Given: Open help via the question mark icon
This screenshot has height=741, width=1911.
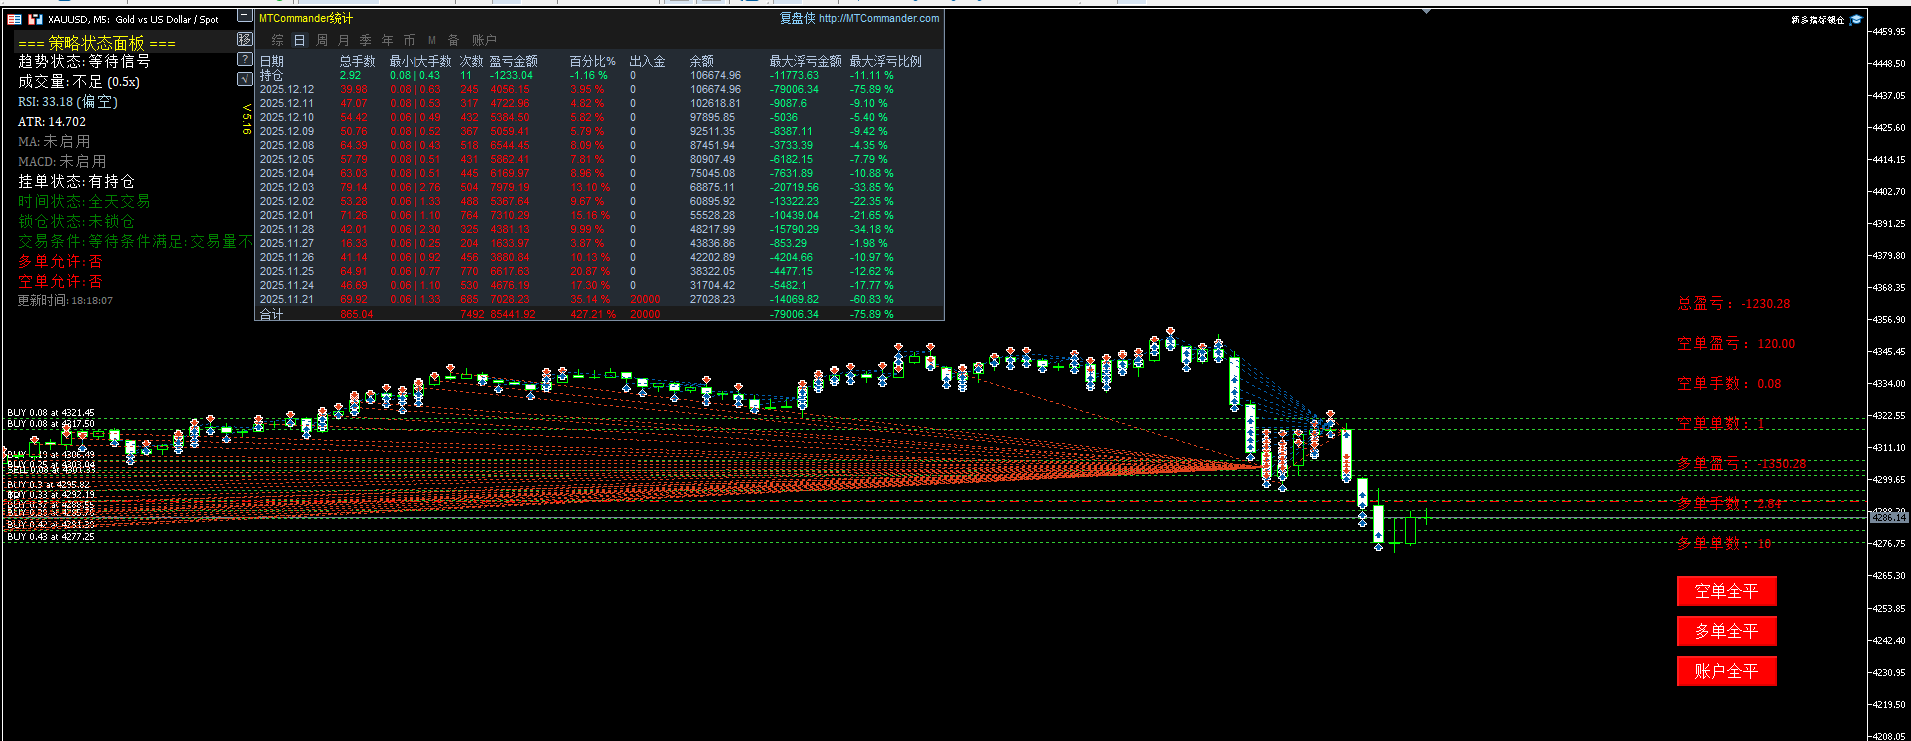Looking at the screenshot, I should click(x=245, y=59).
